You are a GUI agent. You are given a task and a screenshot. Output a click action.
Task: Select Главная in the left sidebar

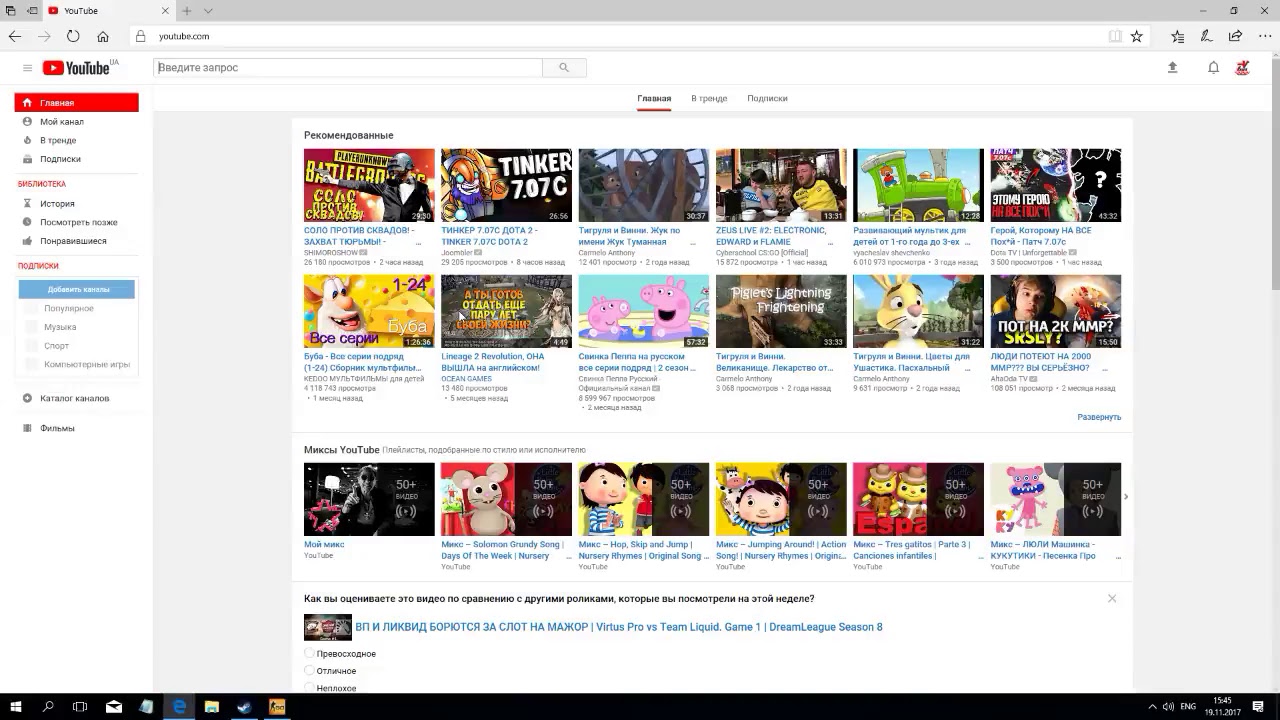[76, 103]
